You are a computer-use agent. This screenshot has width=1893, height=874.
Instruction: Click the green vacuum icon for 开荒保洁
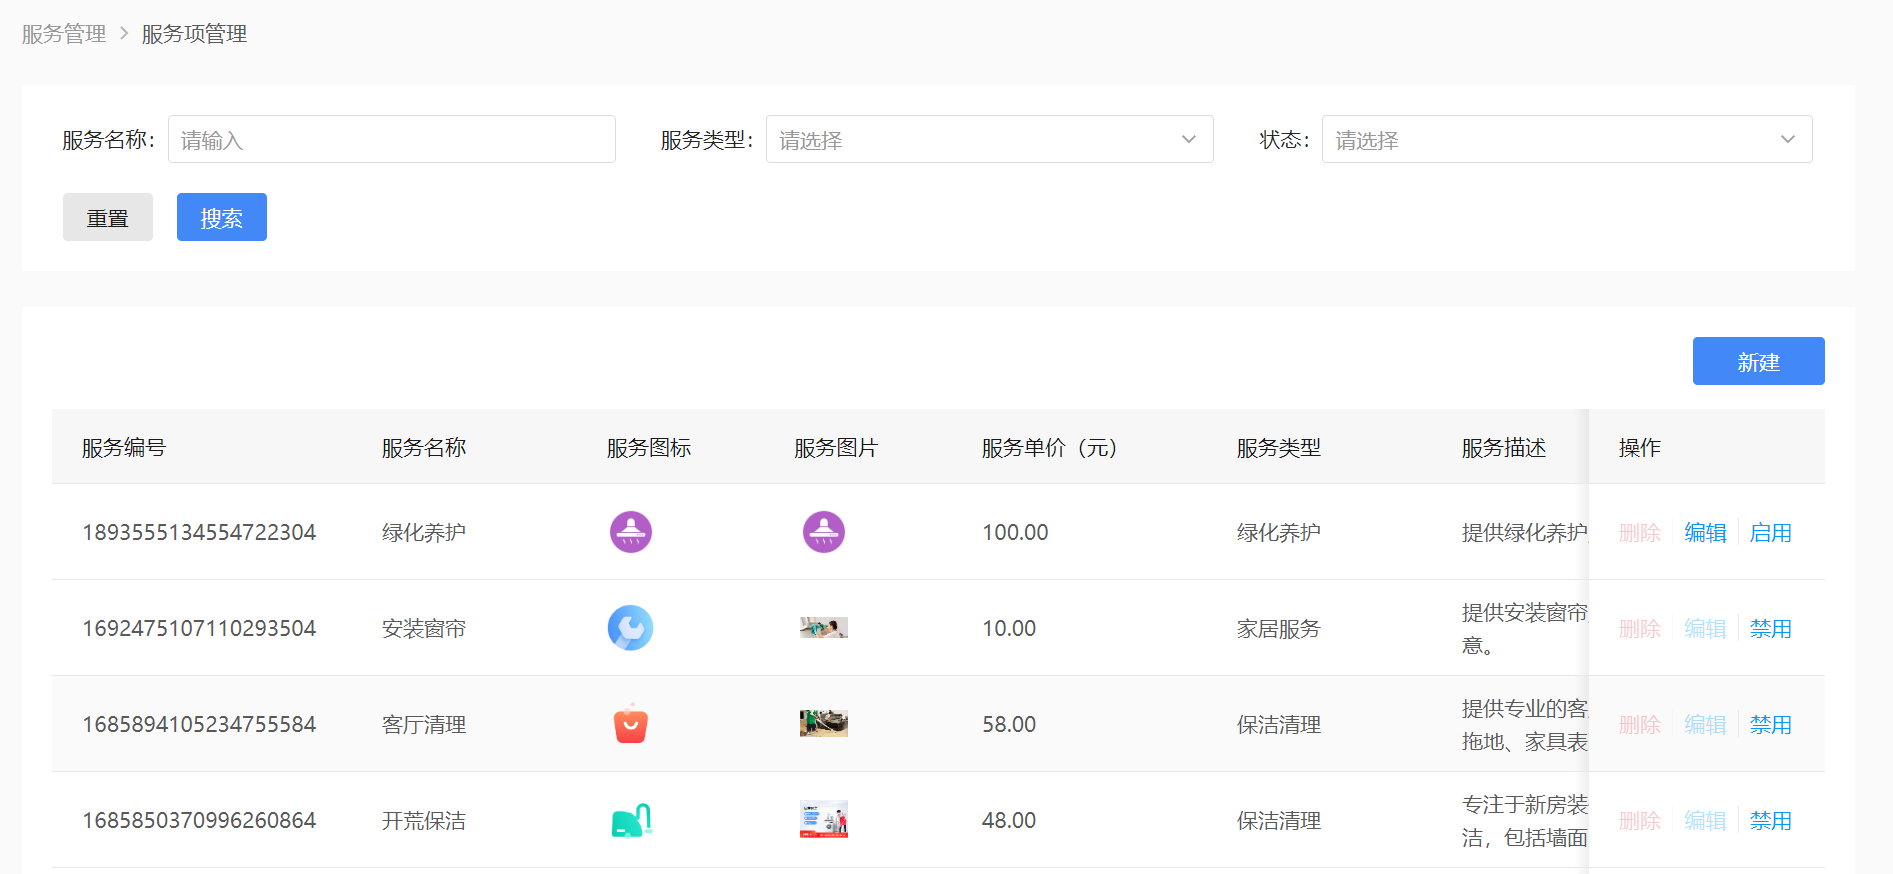(x=631, y=820)
